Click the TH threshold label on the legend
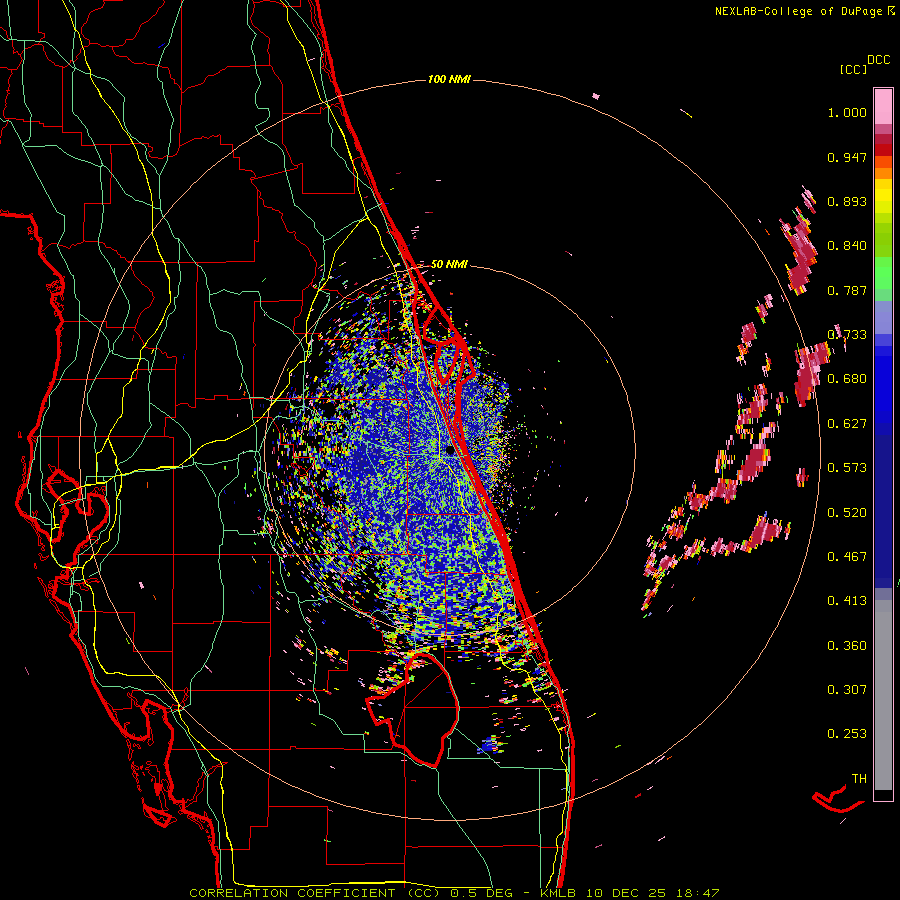Viewport: 900px width, 900px height. (859, 779)
